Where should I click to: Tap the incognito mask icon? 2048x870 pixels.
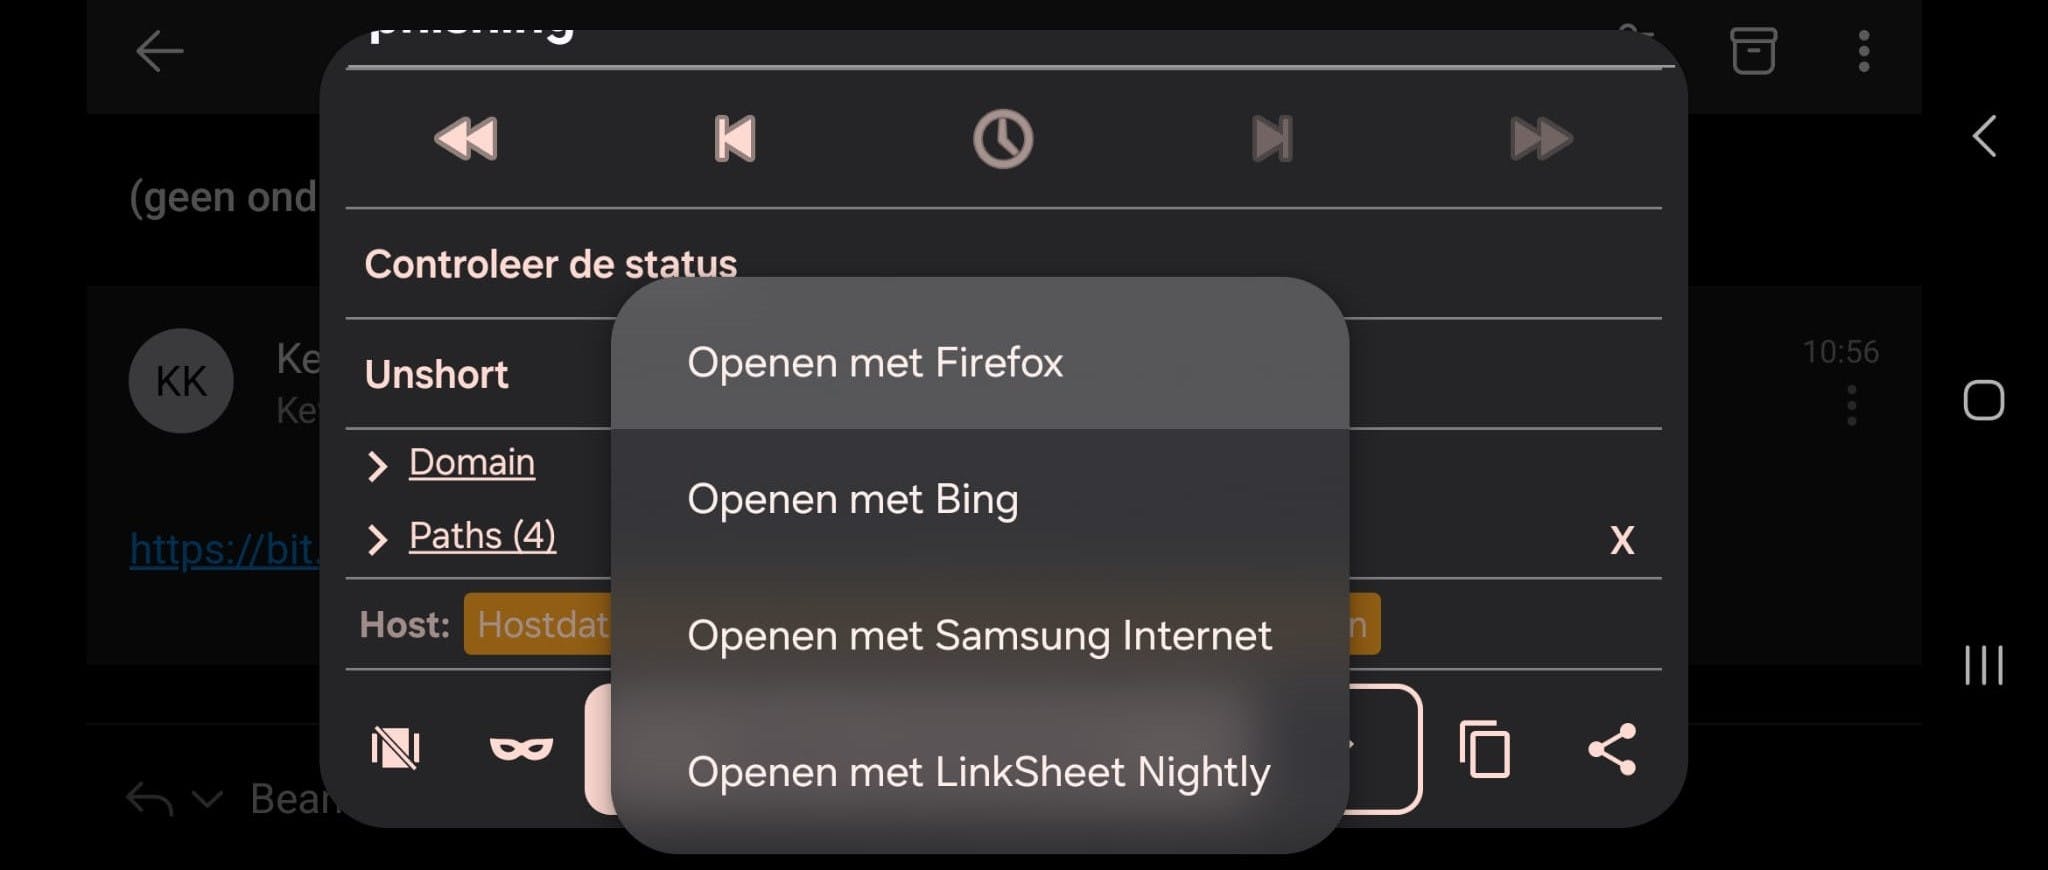click(x=521, y=748)
